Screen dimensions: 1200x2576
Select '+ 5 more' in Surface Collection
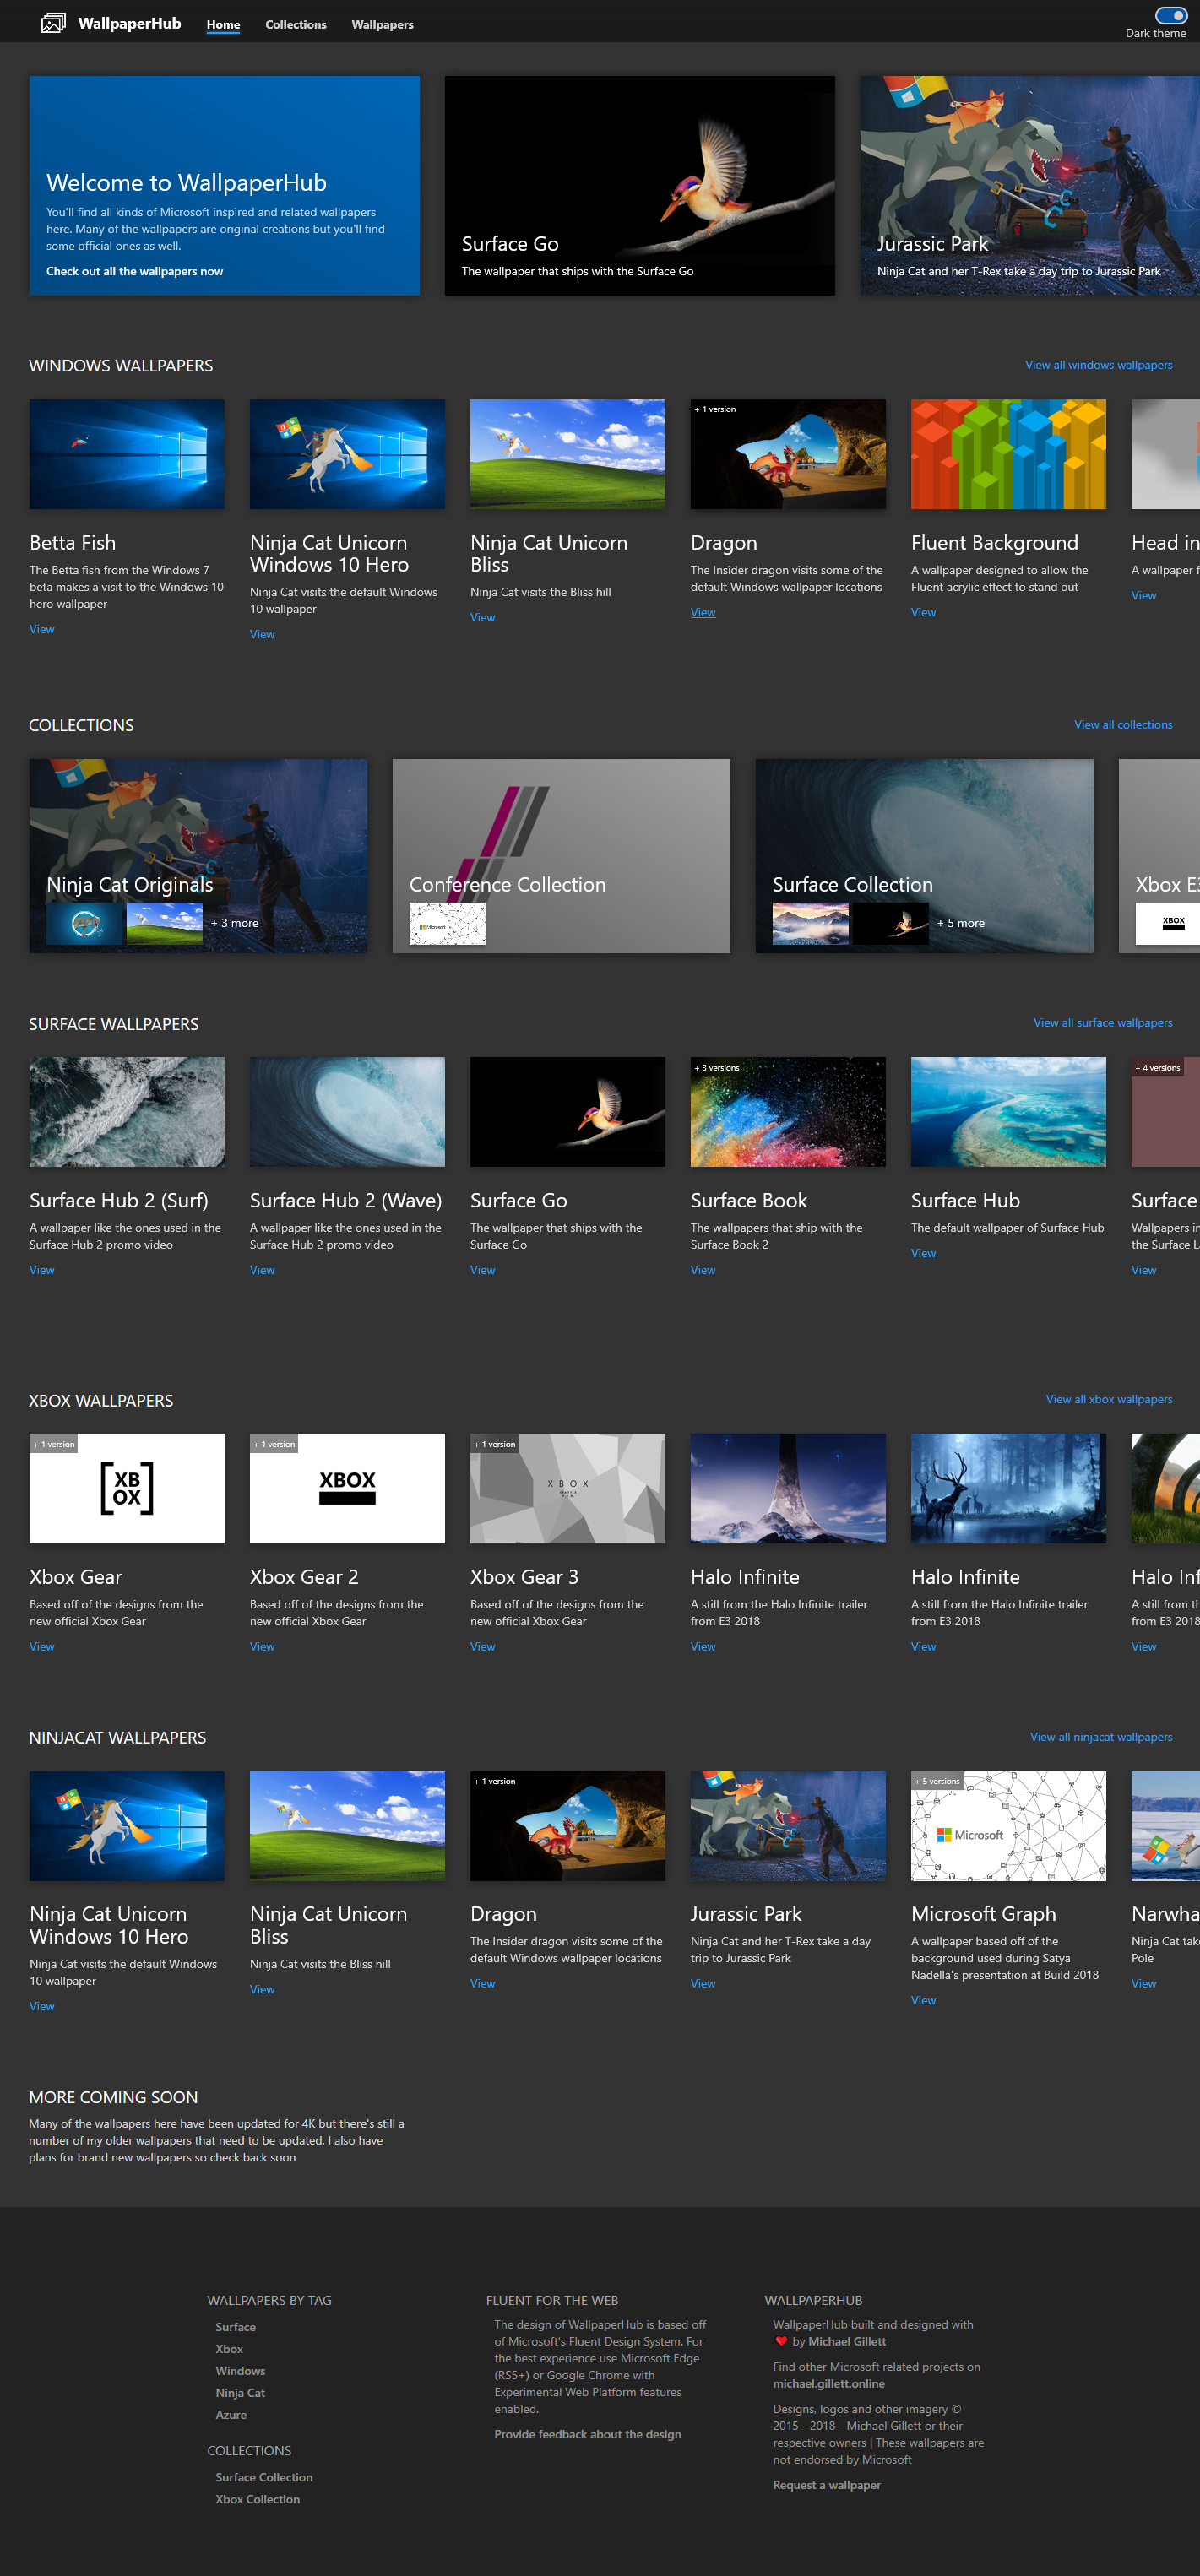(x=961, y=923)
